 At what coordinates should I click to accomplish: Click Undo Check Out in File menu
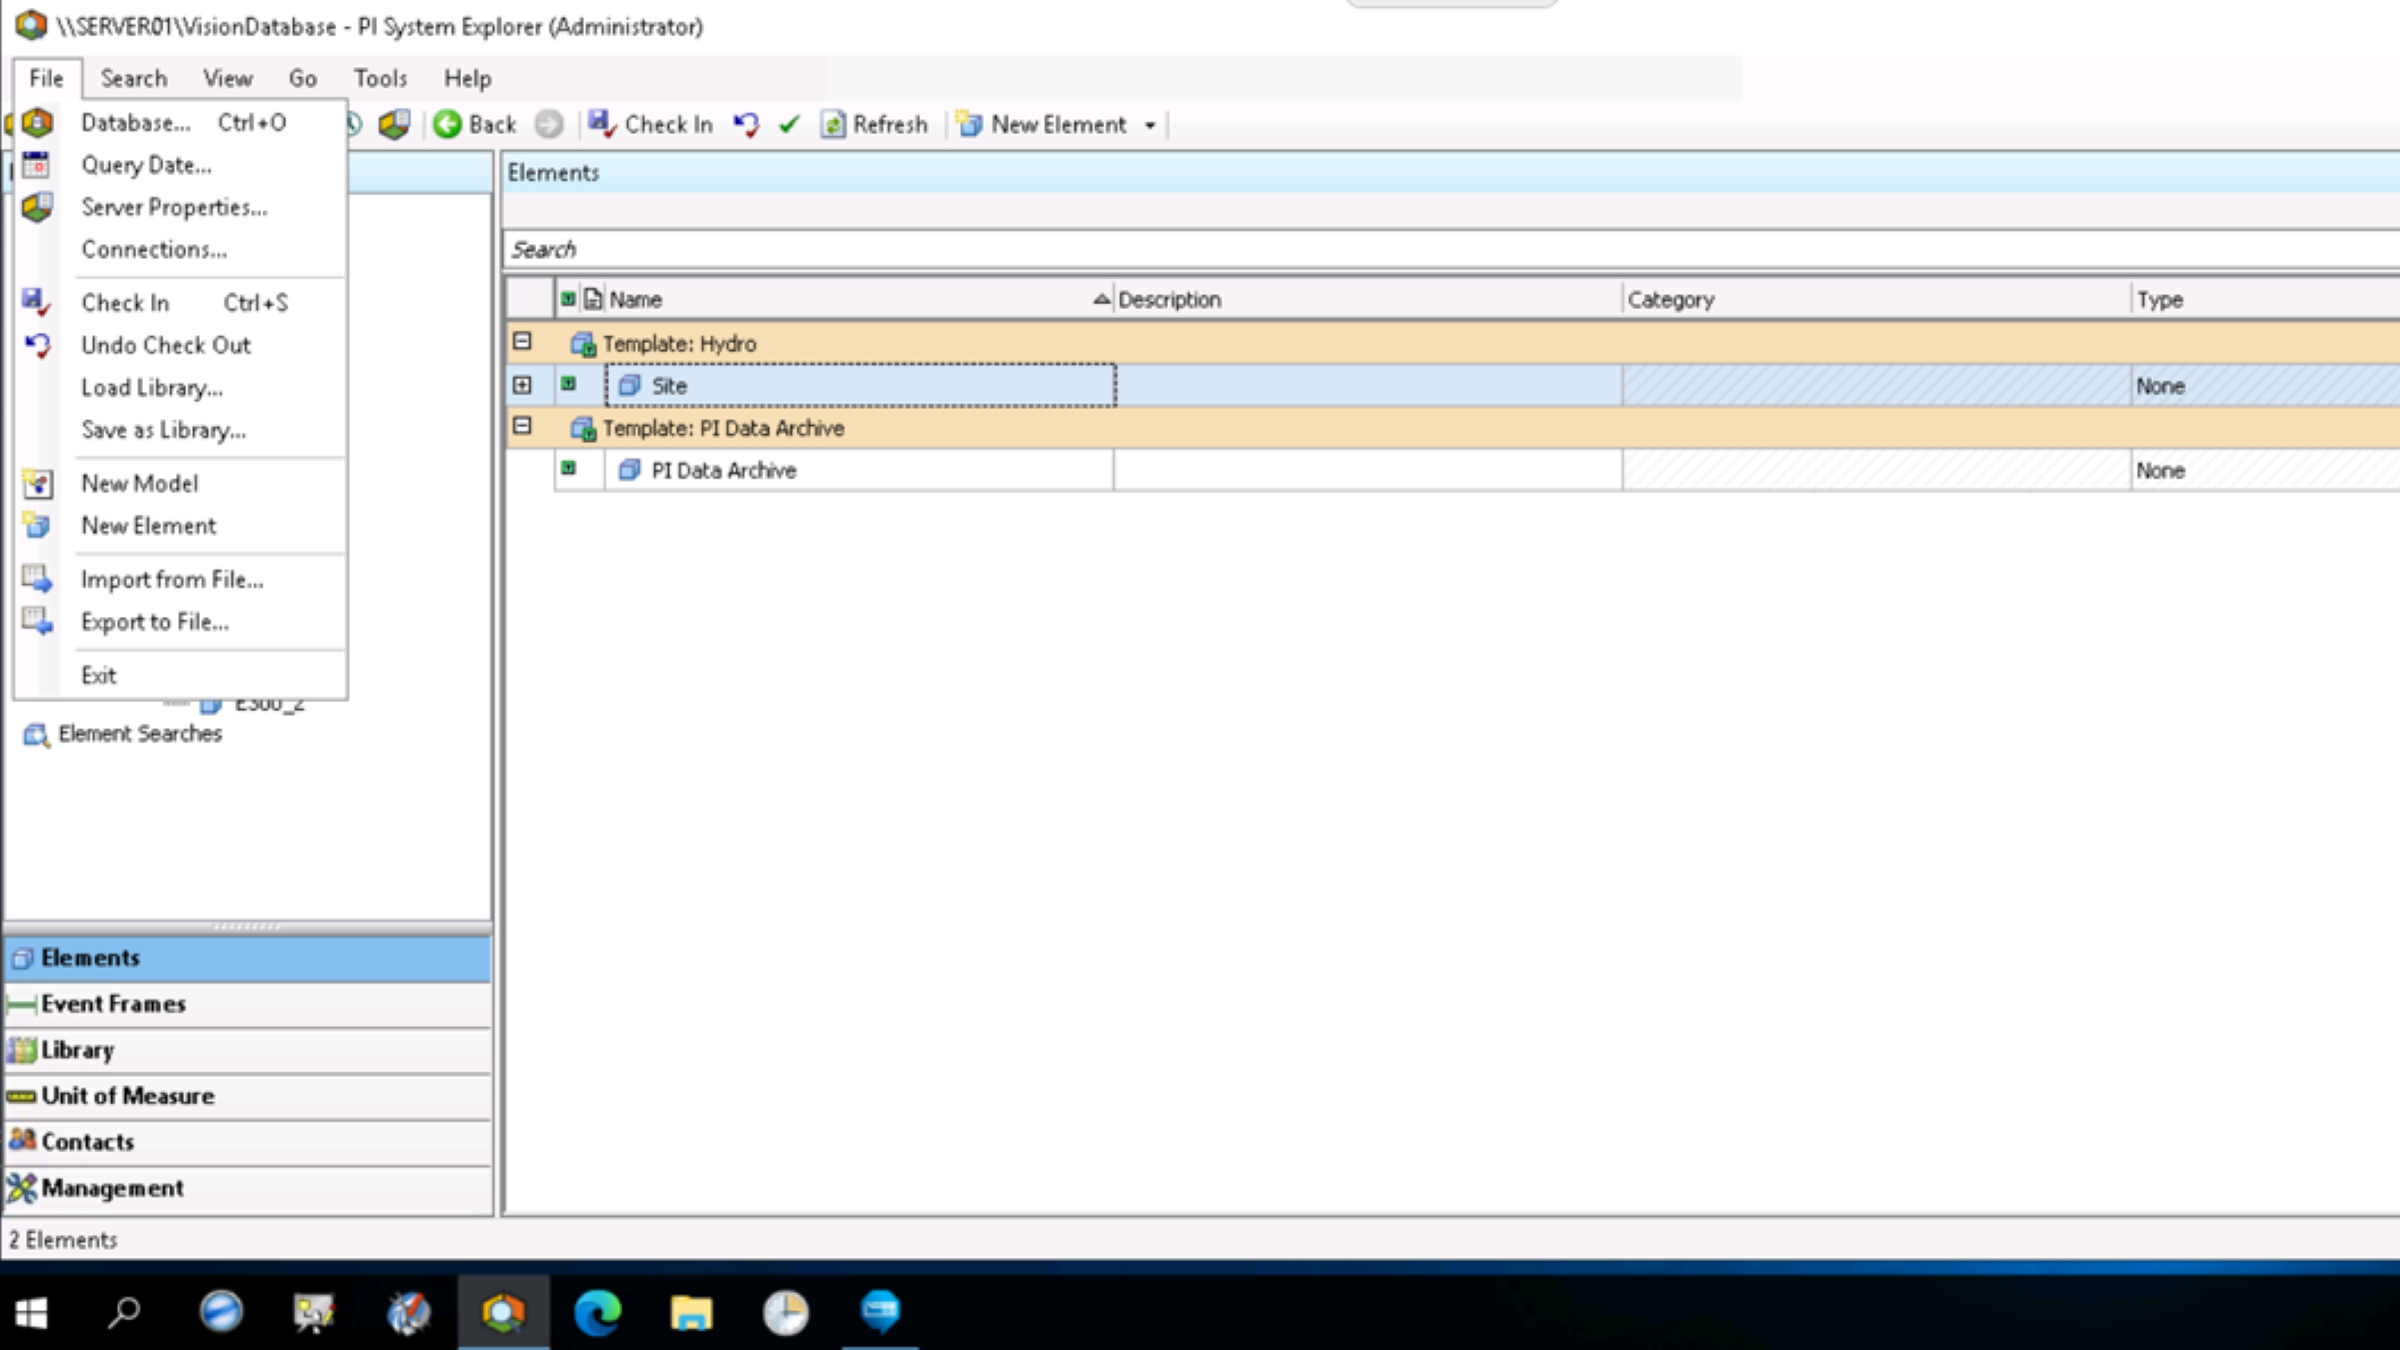click(x=165, y=343)
